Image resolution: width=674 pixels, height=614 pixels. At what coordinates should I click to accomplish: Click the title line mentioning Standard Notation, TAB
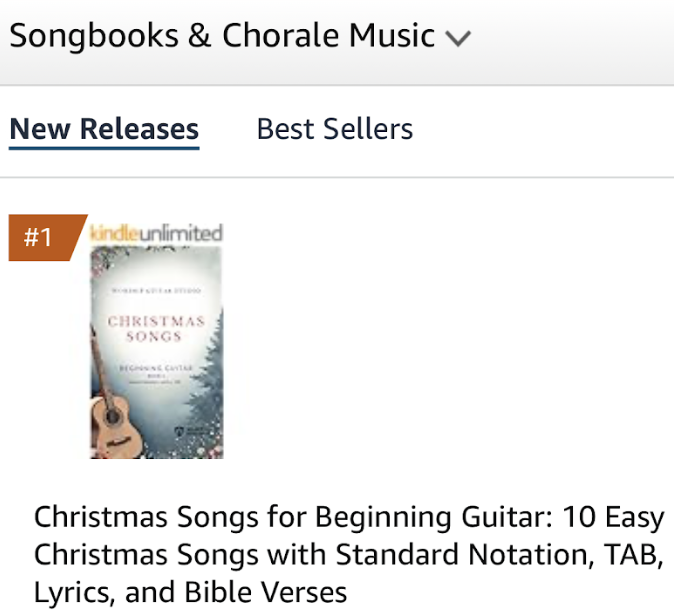pyautogui.click(x=348, y=555)
